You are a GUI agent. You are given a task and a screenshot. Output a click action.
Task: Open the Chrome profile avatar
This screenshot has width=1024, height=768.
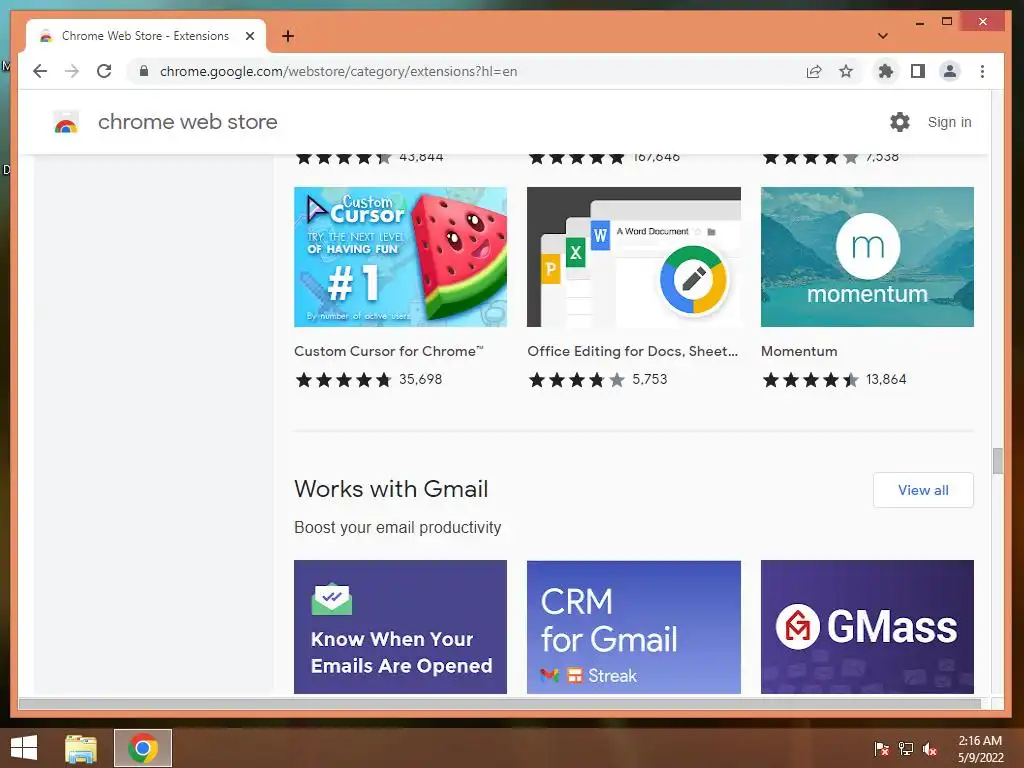(950, 71)
